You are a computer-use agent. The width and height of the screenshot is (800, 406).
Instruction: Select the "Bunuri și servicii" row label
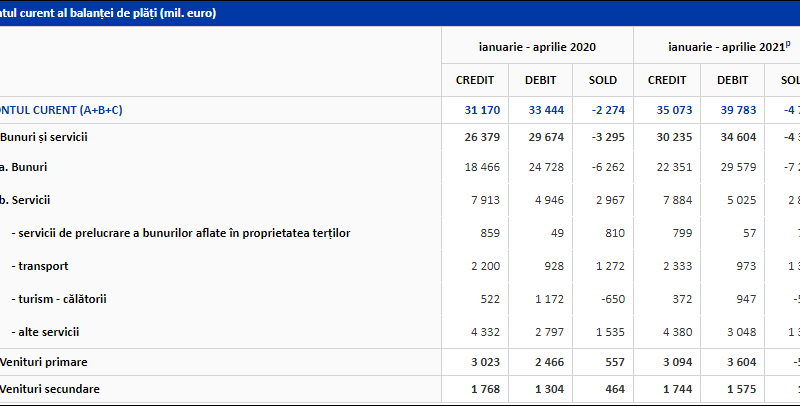click(x=50, y=137)
